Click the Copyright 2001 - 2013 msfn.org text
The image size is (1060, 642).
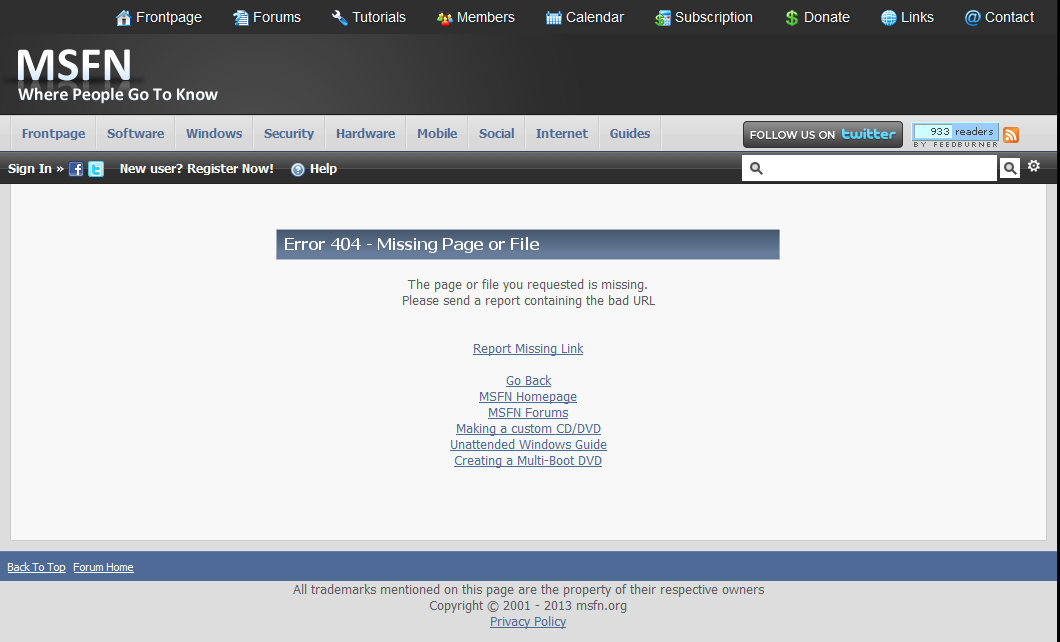[528, 606]
